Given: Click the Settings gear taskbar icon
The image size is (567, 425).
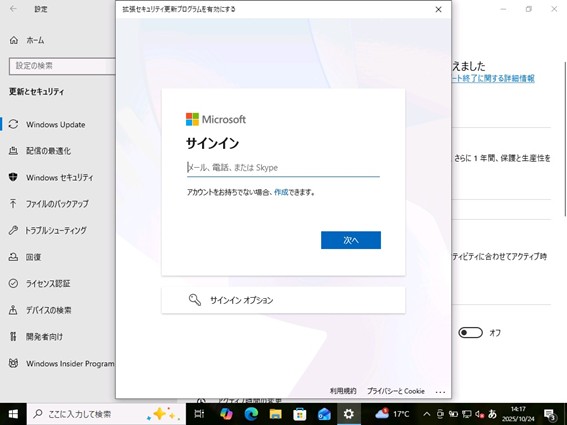Looking at the screenshot, I should pyautogui.click(x=349, y=414).
